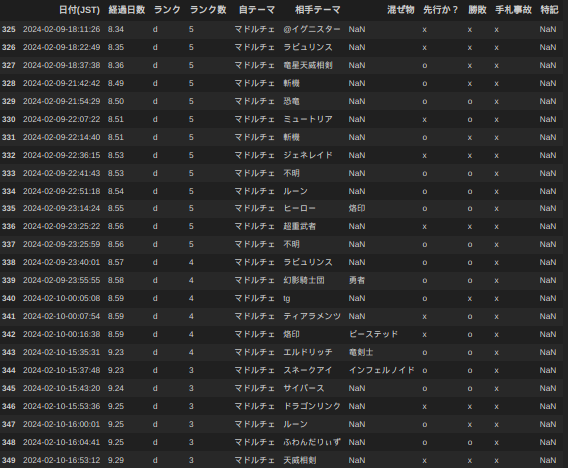Click the timestamp 2024-02-09-21:54:29
Viewport: 568px width, 468px height.
62,101
